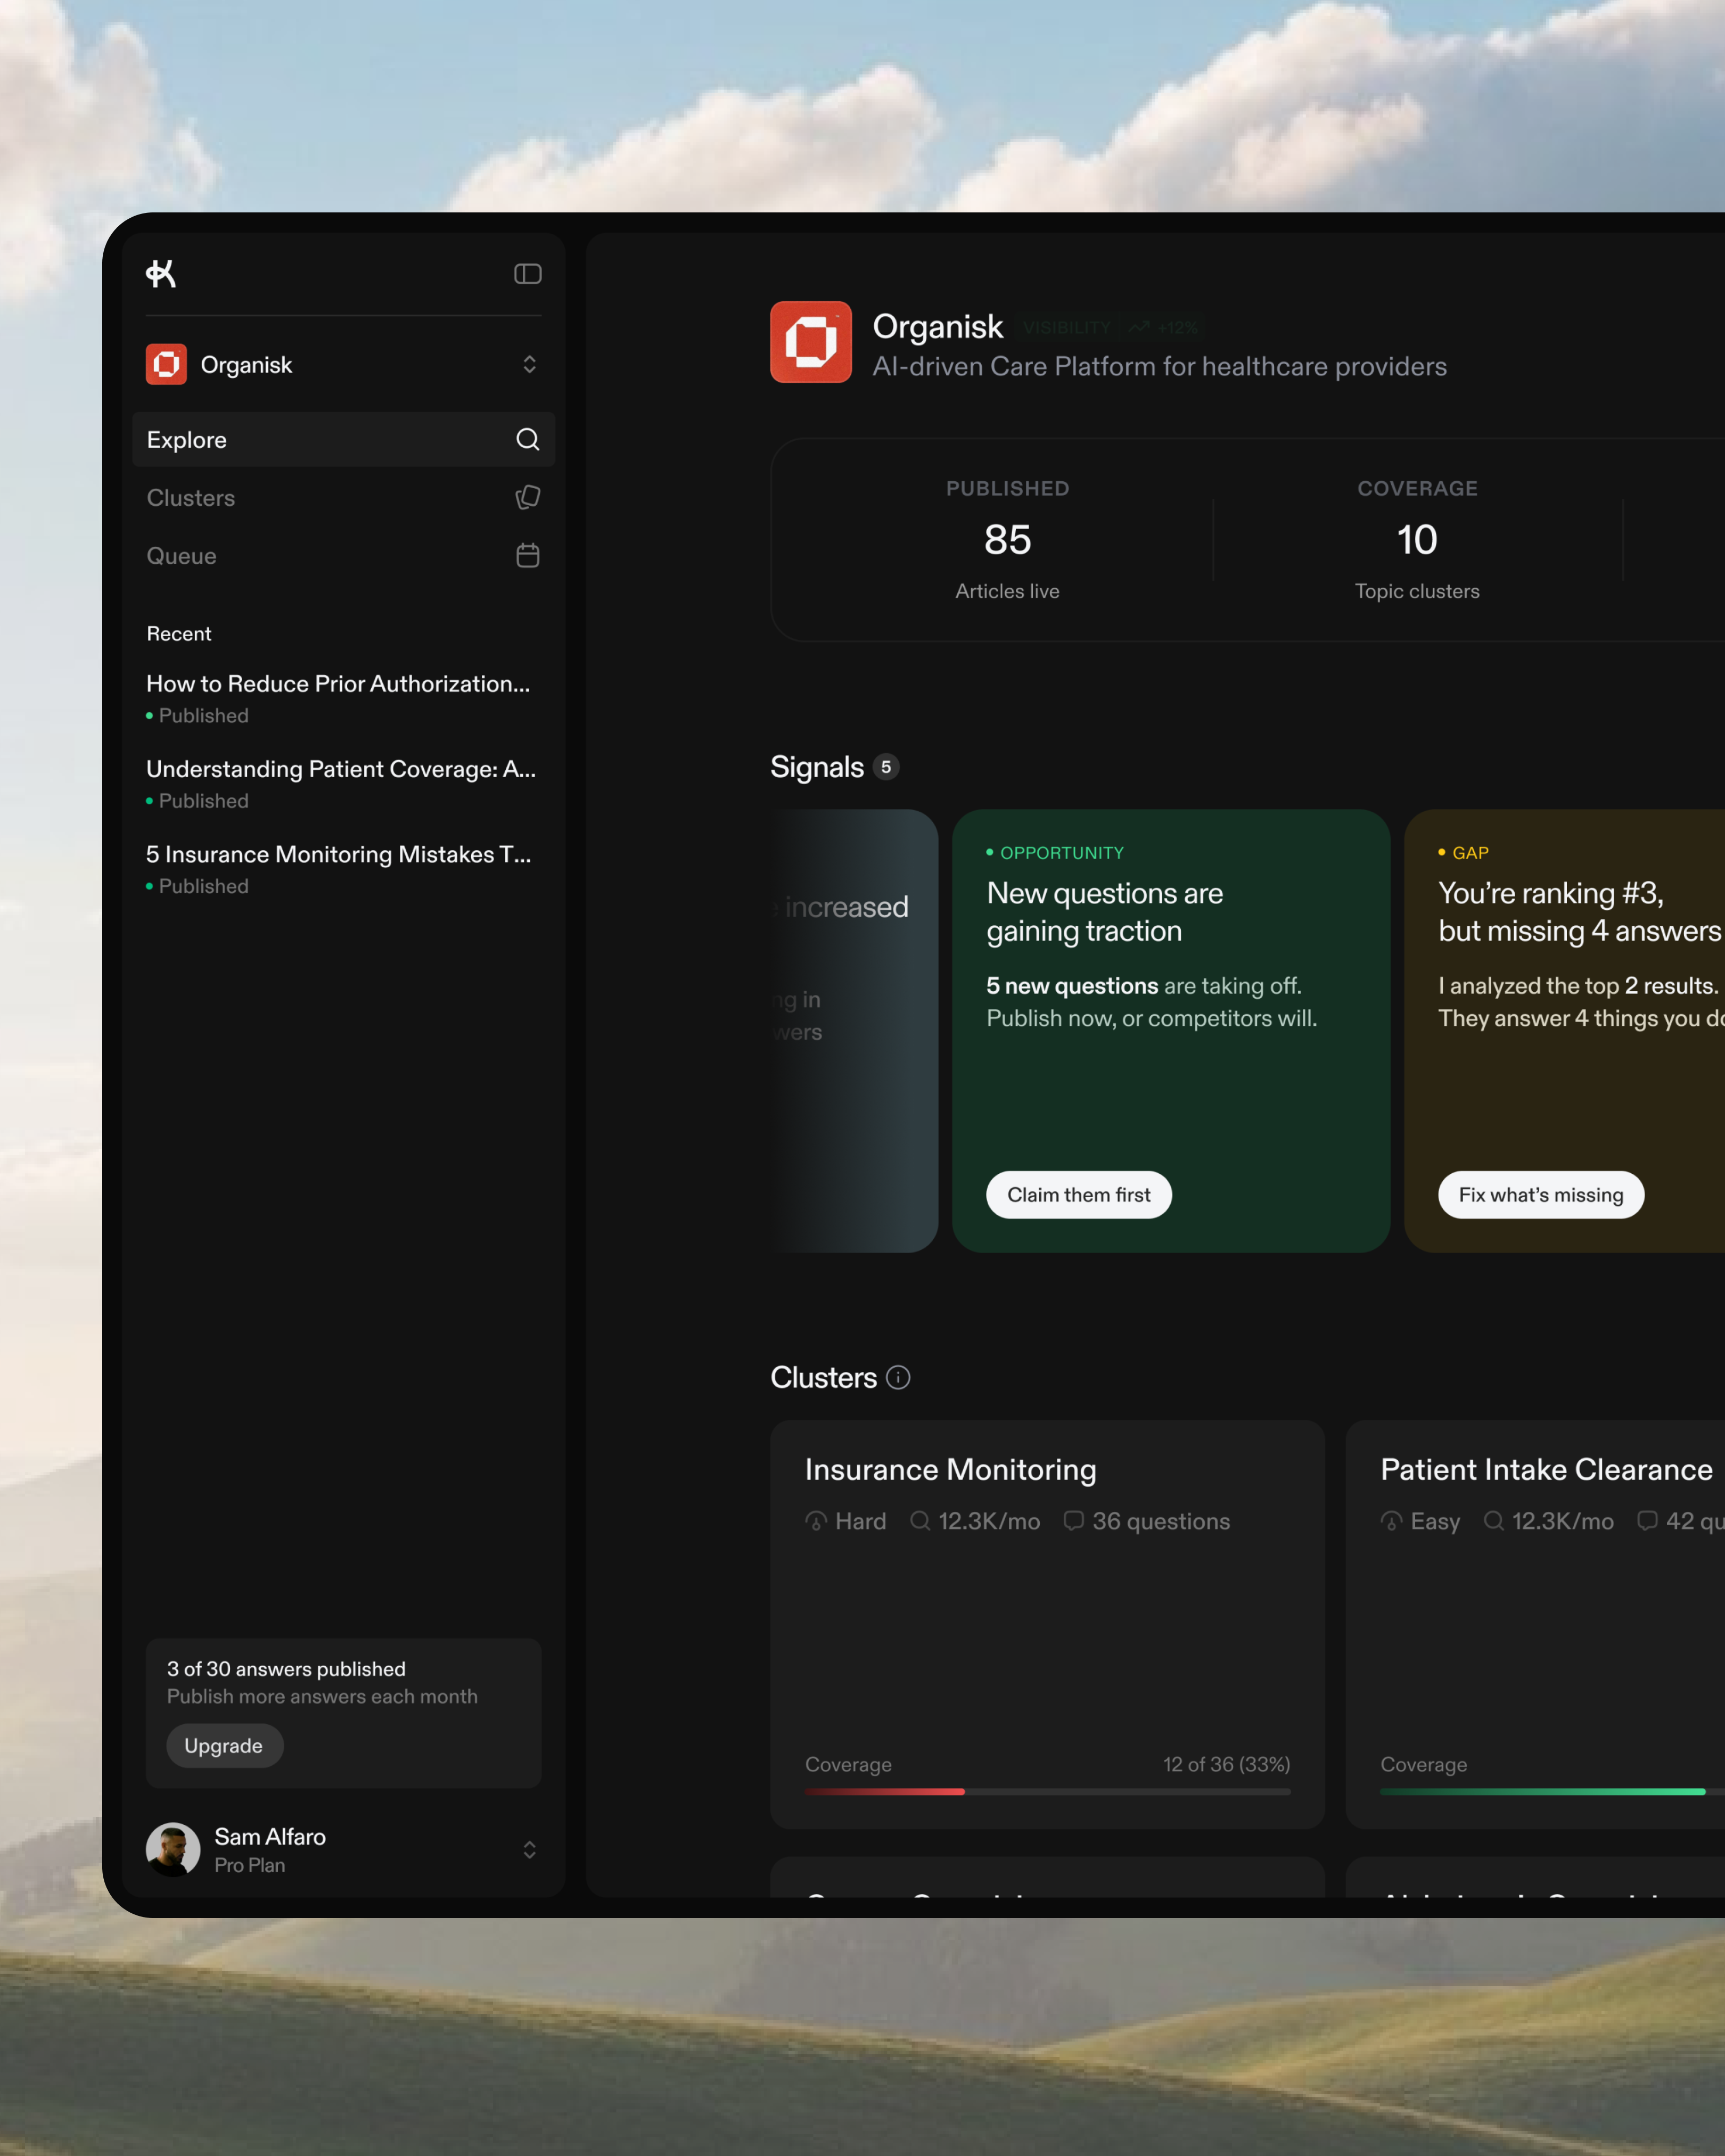This screenshot has width=1725, height=2156.
Task: Click the Organisk logo in header
Action: pos(810,342)
